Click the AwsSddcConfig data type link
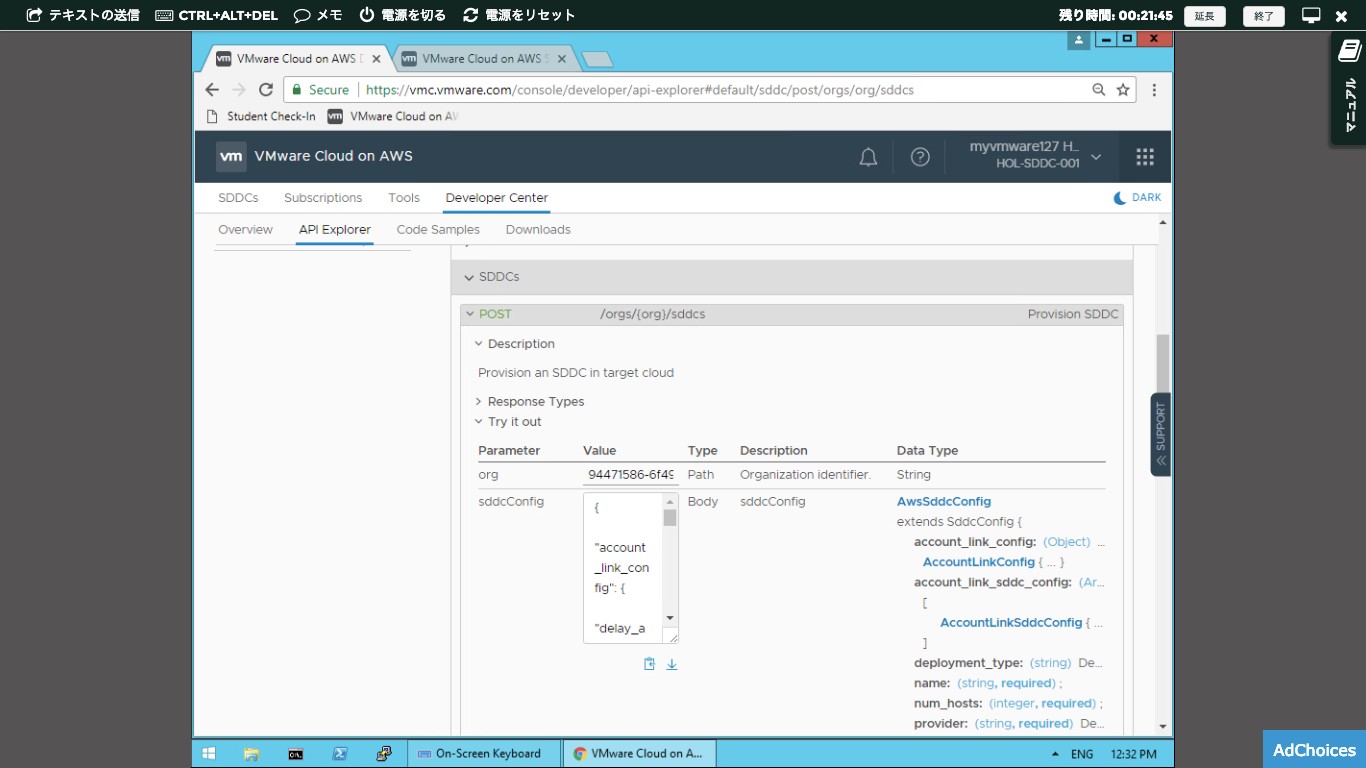The width and height of the screenshot is (1366, 768). point(944,501)
